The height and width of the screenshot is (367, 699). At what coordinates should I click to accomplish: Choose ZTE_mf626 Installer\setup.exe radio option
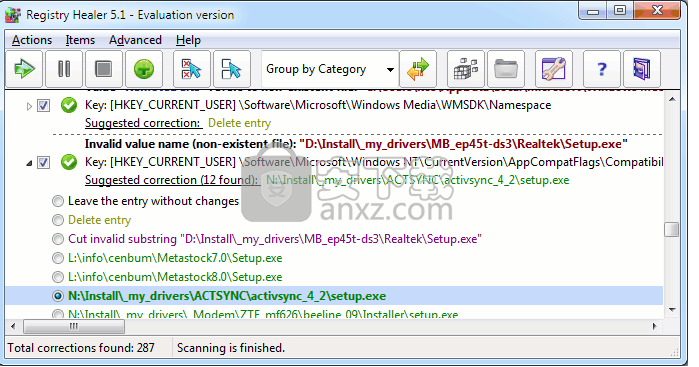click(58, 314)
